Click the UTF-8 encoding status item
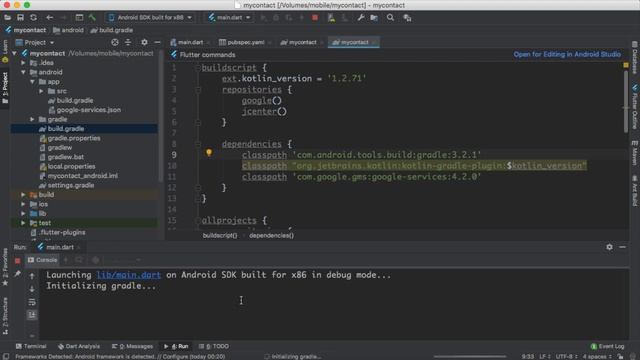Screen dimensions: 640x360 [567, 356]
